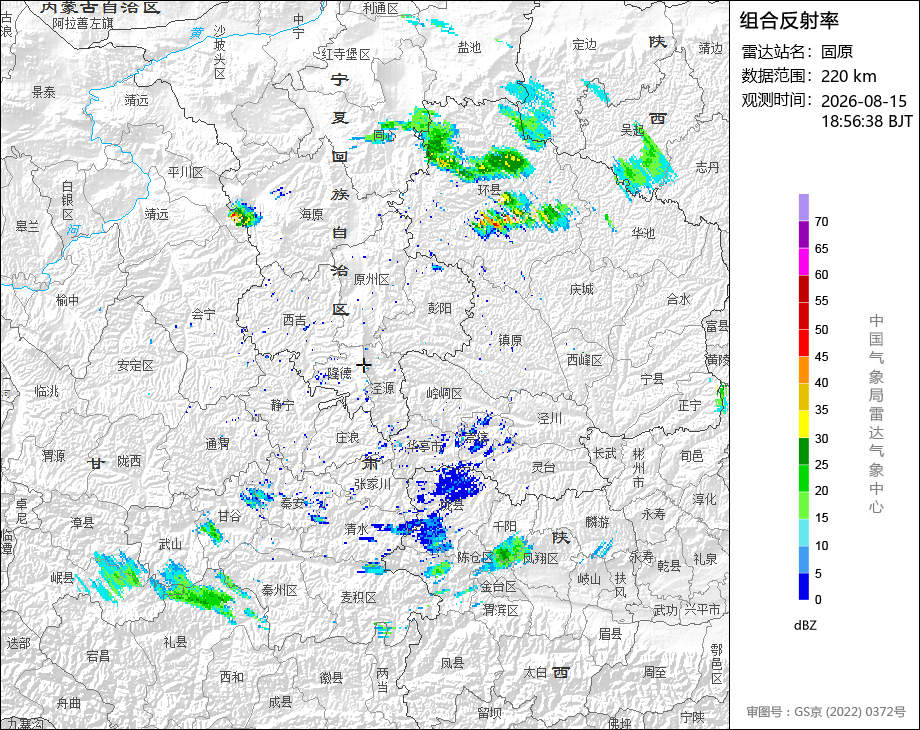Click the 中国气象局雷达气象中心 vertical watermark
Image resolution: width=920 pixels, height=730 pixels.
coord(876,414)
